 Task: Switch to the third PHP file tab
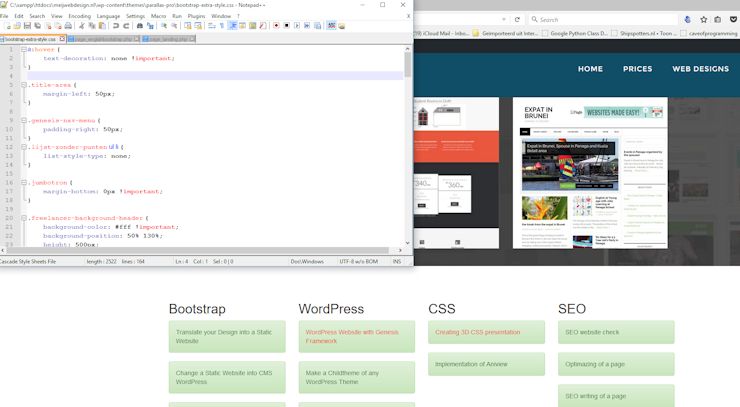168,39
